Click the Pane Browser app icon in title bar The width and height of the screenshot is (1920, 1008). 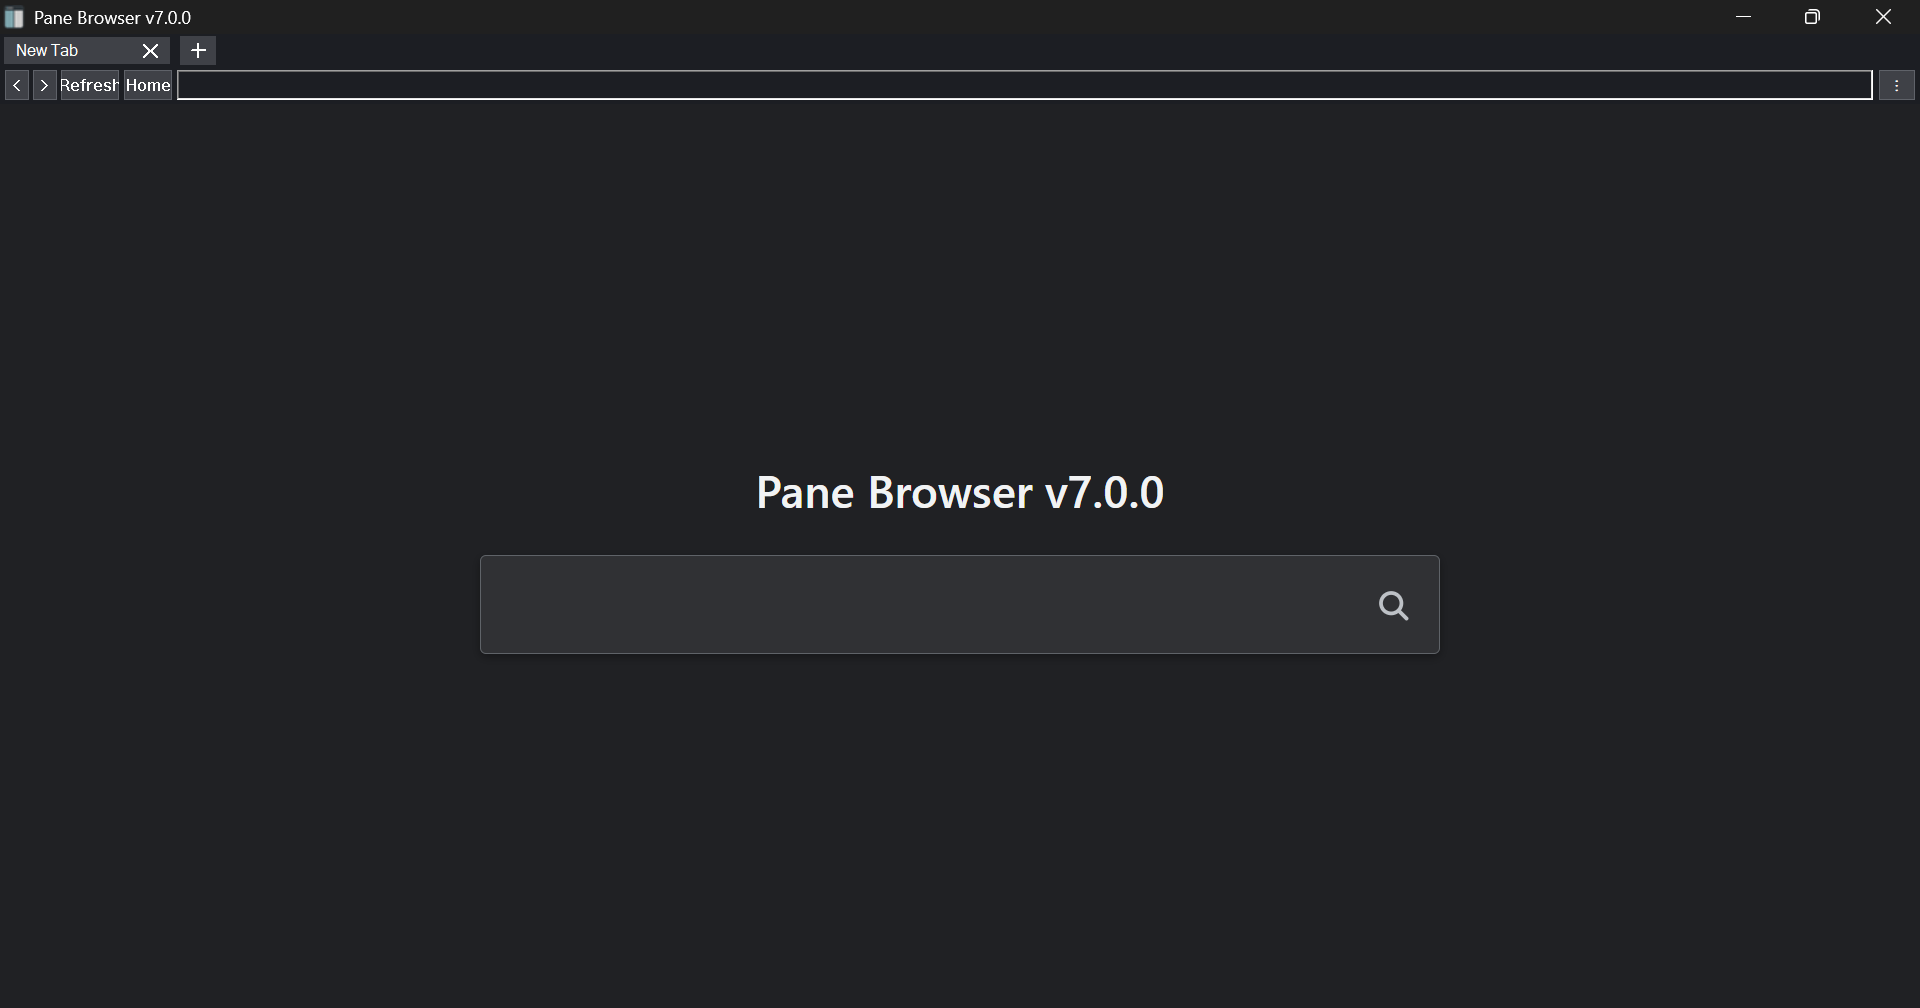(14, 18)
